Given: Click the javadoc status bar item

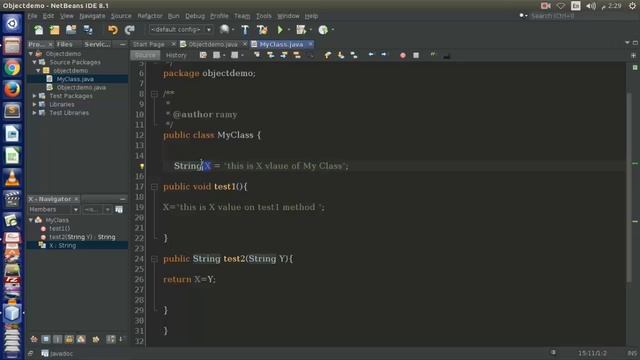Looking at the screenshot, I should click(x=57, y=353).
